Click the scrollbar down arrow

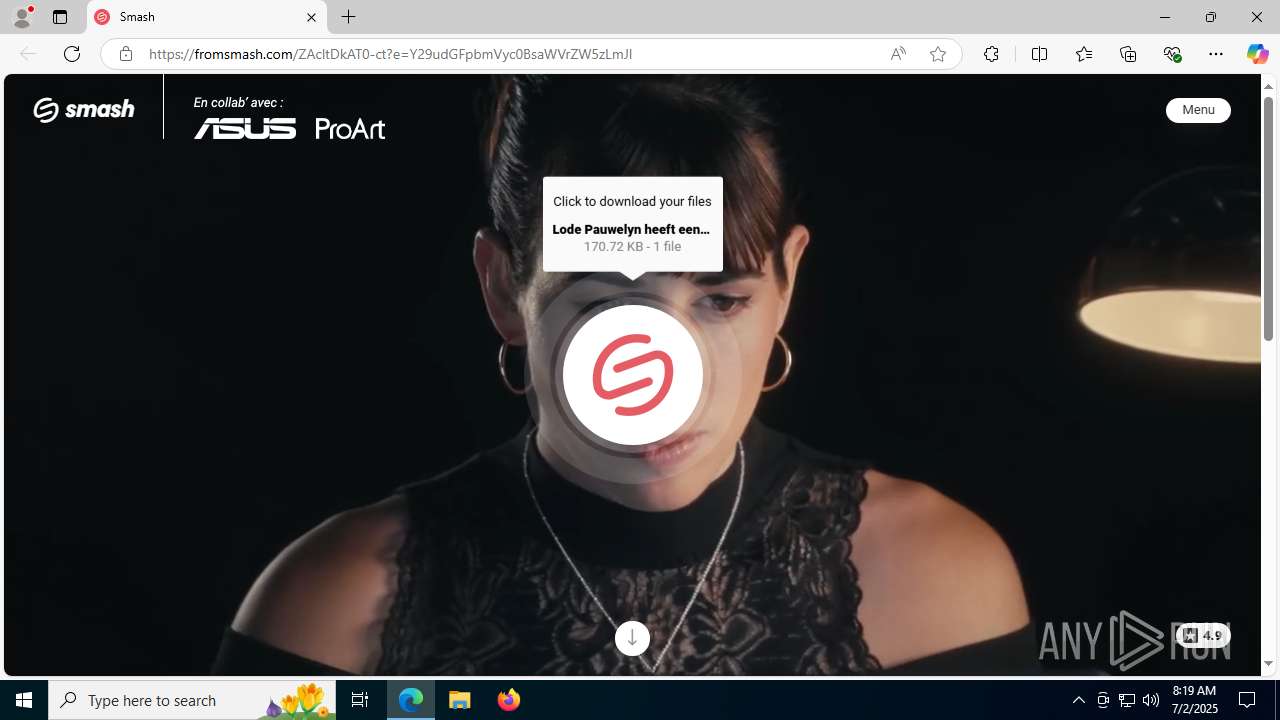(x=1268, y=663)
